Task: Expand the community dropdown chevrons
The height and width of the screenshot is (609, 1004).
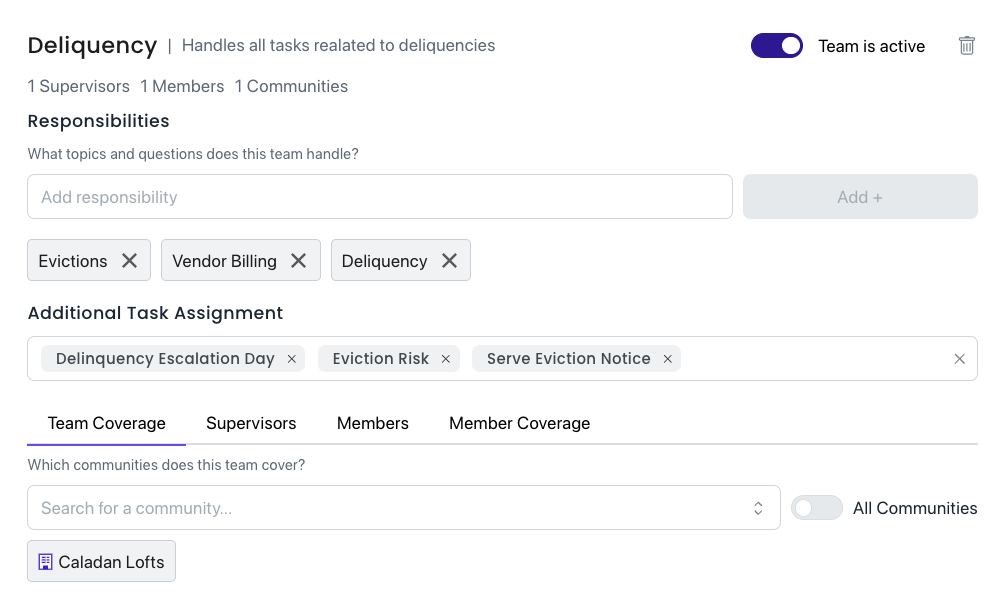Action: click(x=758, y=508)
